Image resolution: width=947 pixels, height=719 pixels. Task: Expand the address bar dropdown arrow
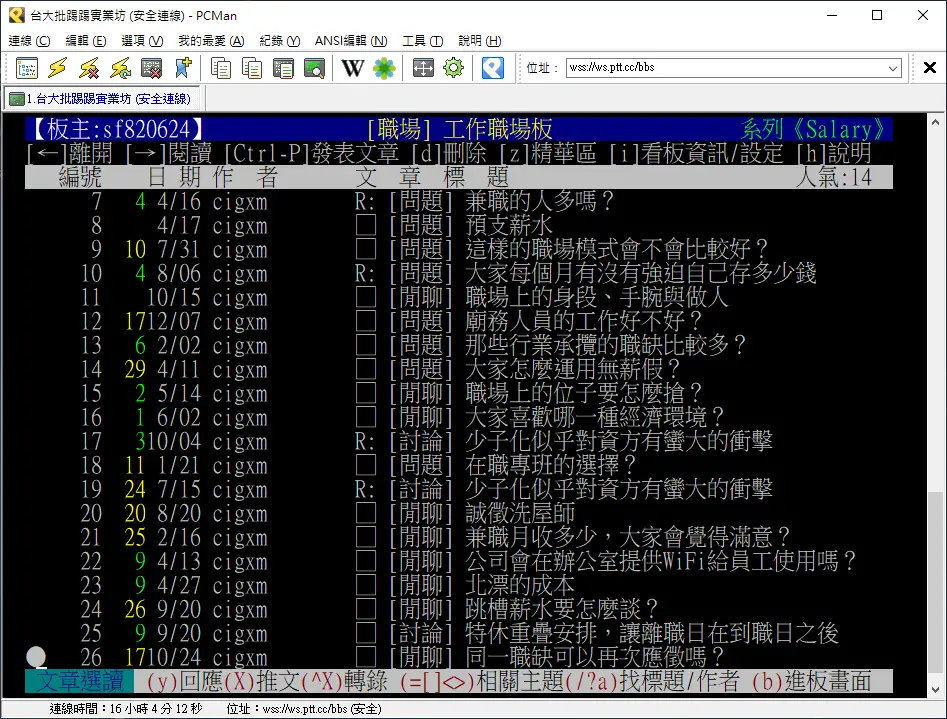point(893,68)
